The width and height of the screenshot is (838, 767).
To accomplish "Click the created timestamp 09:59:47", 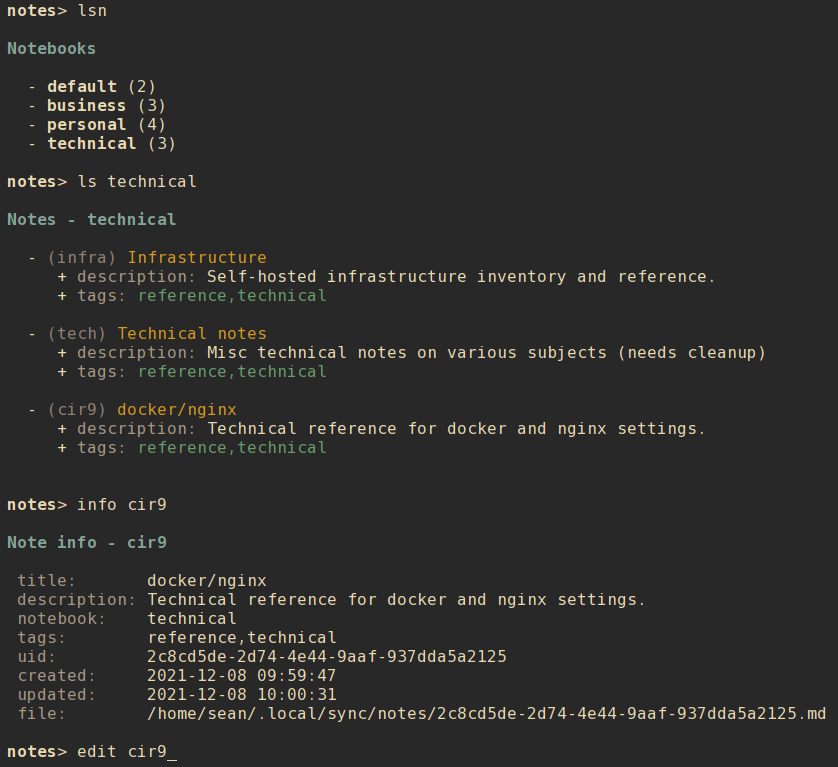I will point(242,676).
